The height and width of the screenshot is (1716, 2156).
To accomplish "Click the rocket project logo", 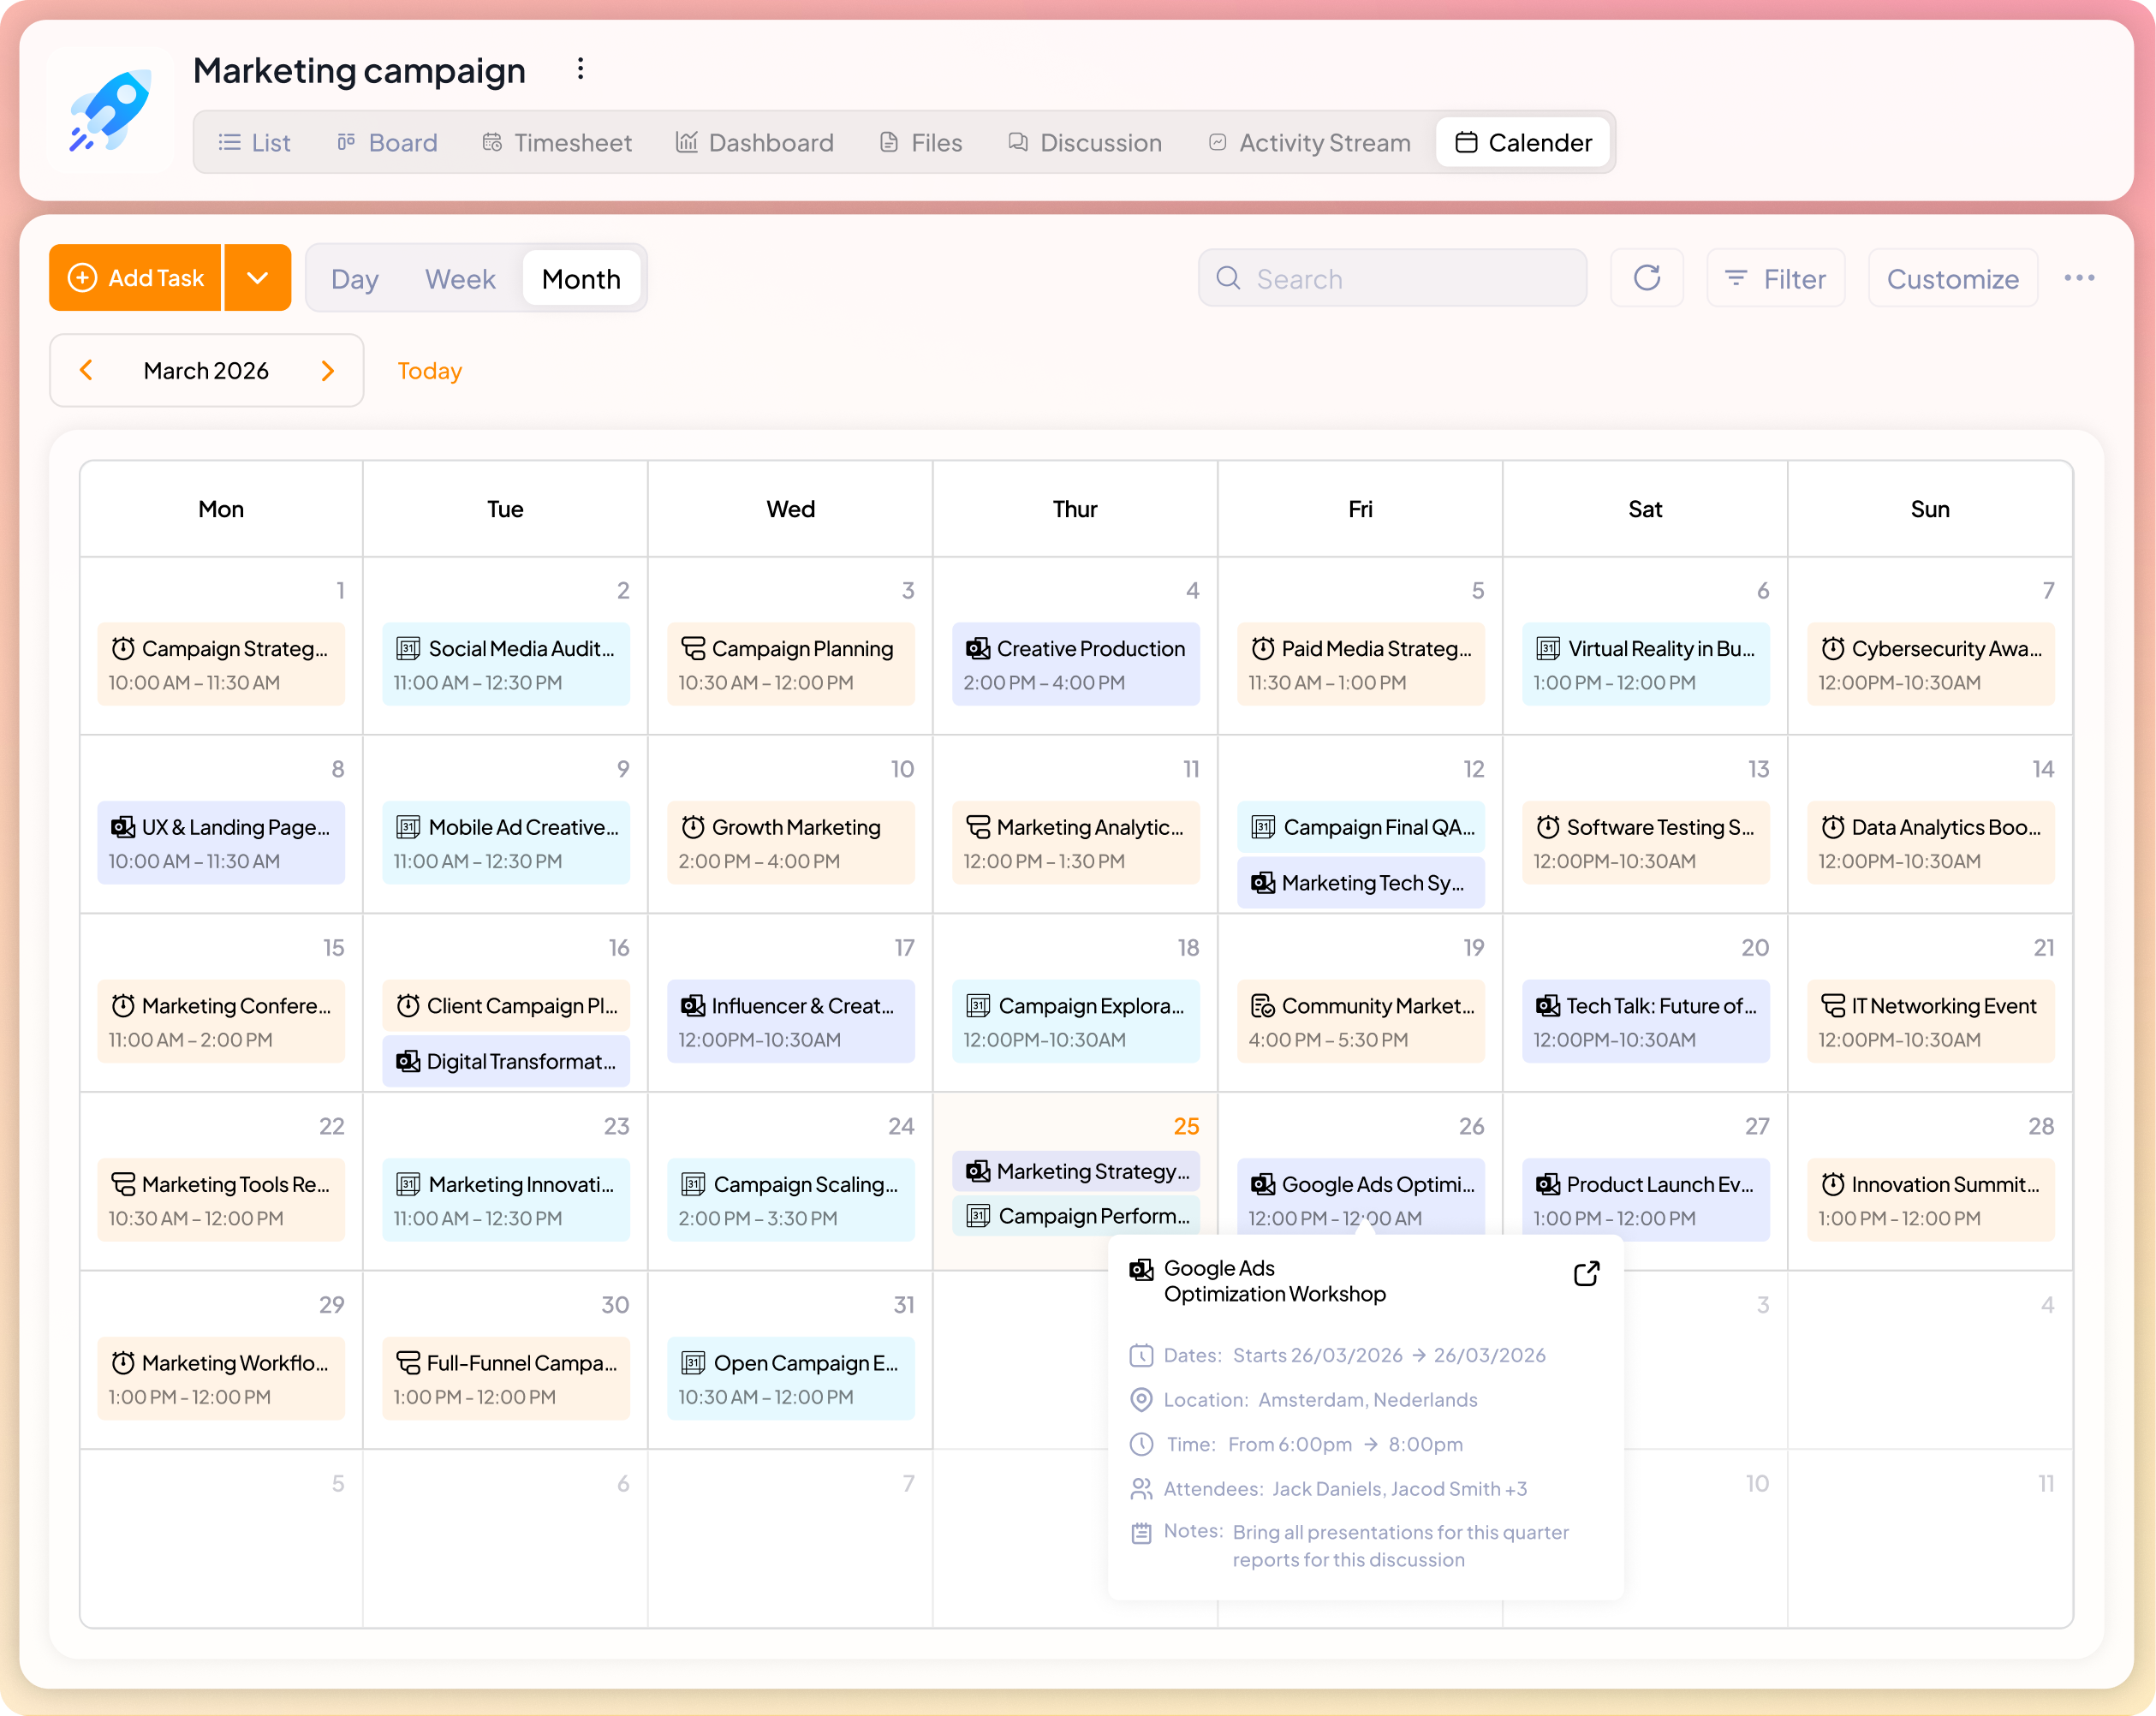I will click(x=110, y=110).
